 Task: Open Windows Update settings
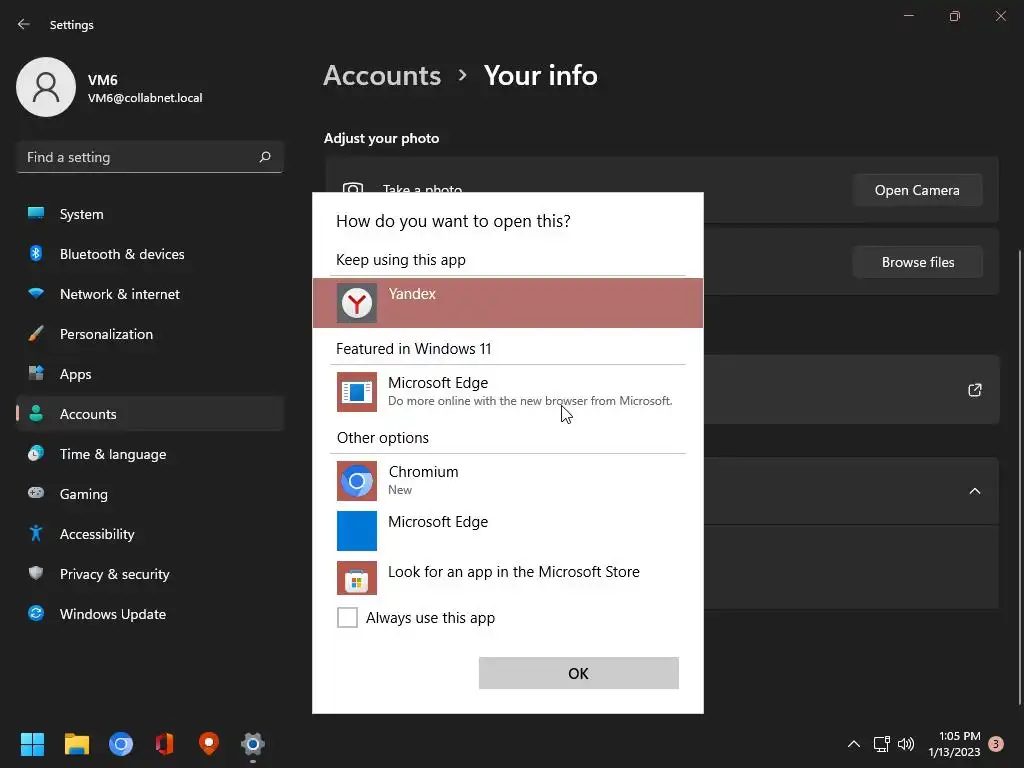point(112,614)
